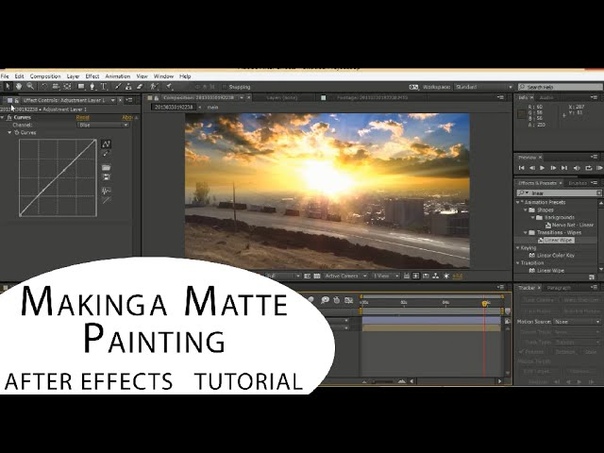The image size is (604, 453).
Task: Save the current curve to file
Action: pos(106,178)
